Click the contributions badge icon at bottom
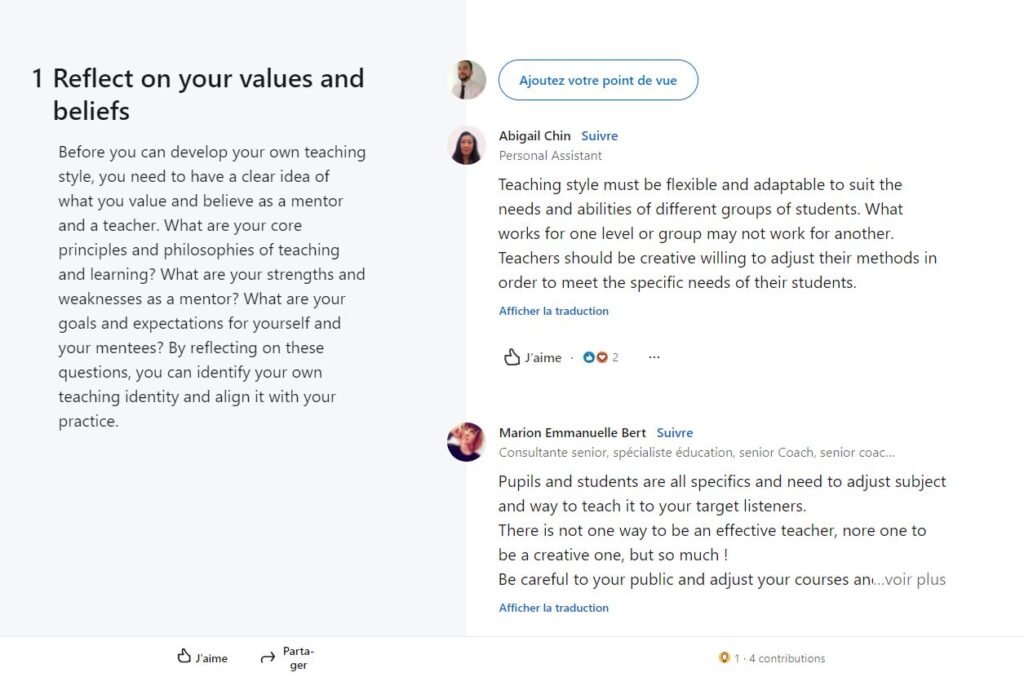Screen dimensions: 1024x677 724,658
